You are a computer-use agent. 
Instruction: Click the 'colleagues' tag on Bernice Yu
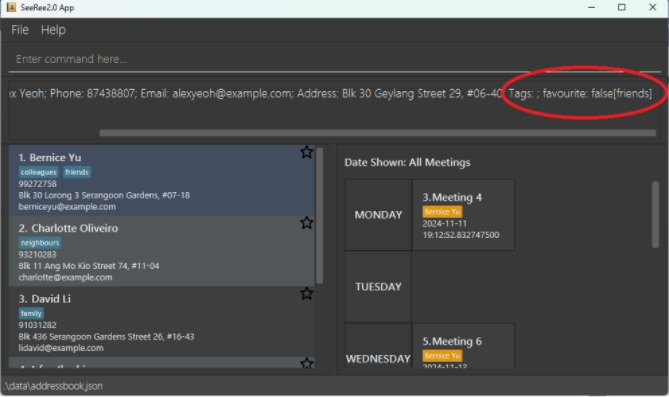point(38,172)
